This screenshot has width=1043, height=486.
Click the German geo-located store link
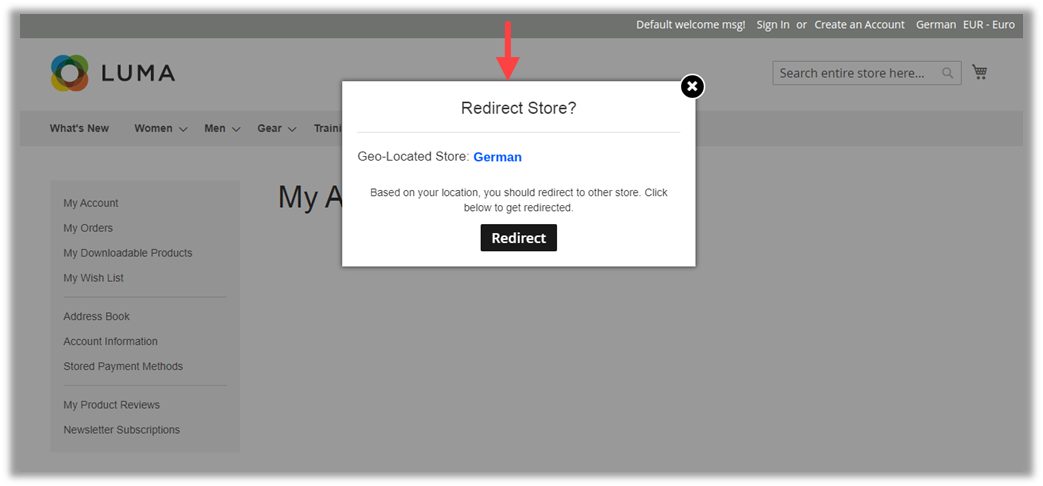click(x=497, y=157)
